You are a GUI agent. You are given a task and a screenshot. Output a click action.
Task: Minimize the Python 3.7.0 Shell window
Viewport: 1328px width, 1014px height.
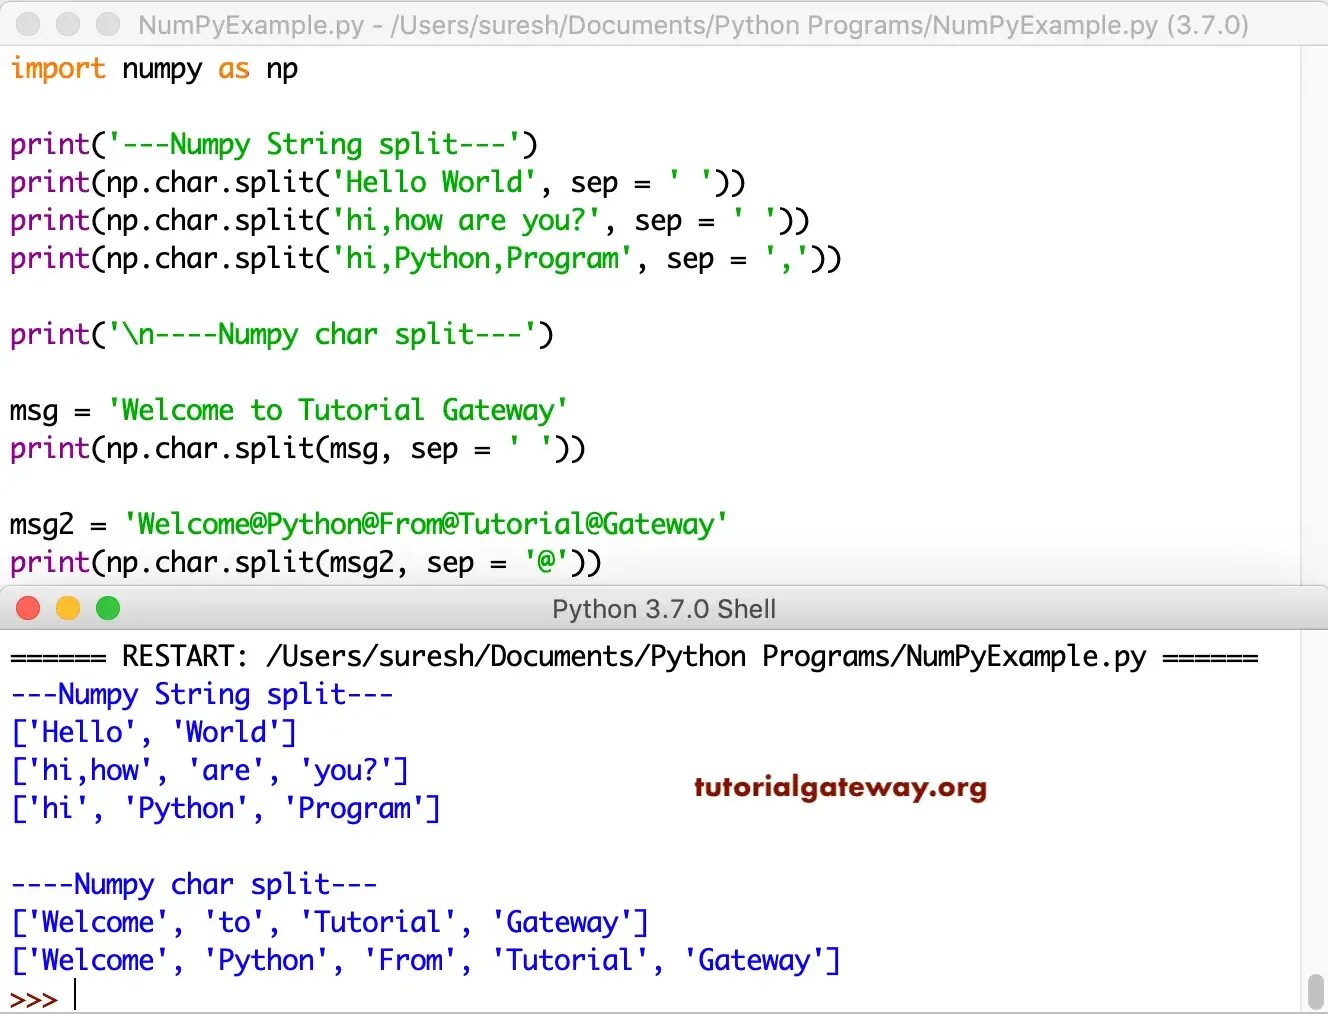[x=68, y=608]
